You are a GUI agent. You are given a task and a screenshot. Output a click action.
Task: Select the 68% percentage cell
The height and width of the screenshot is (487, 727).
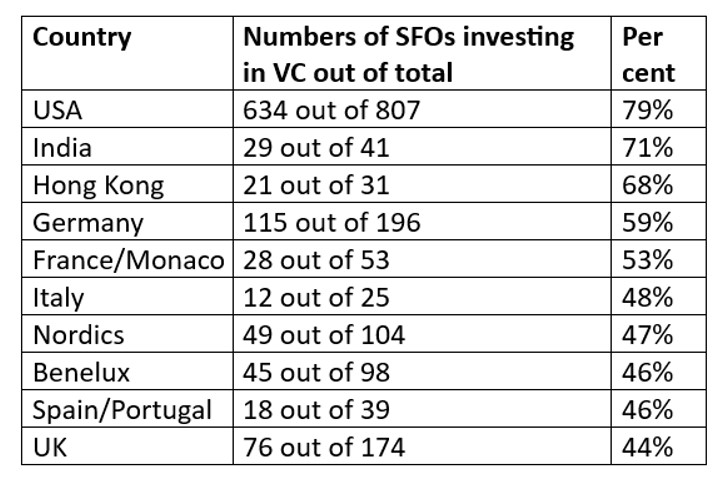pyautogui.click(x=647, y=185)
